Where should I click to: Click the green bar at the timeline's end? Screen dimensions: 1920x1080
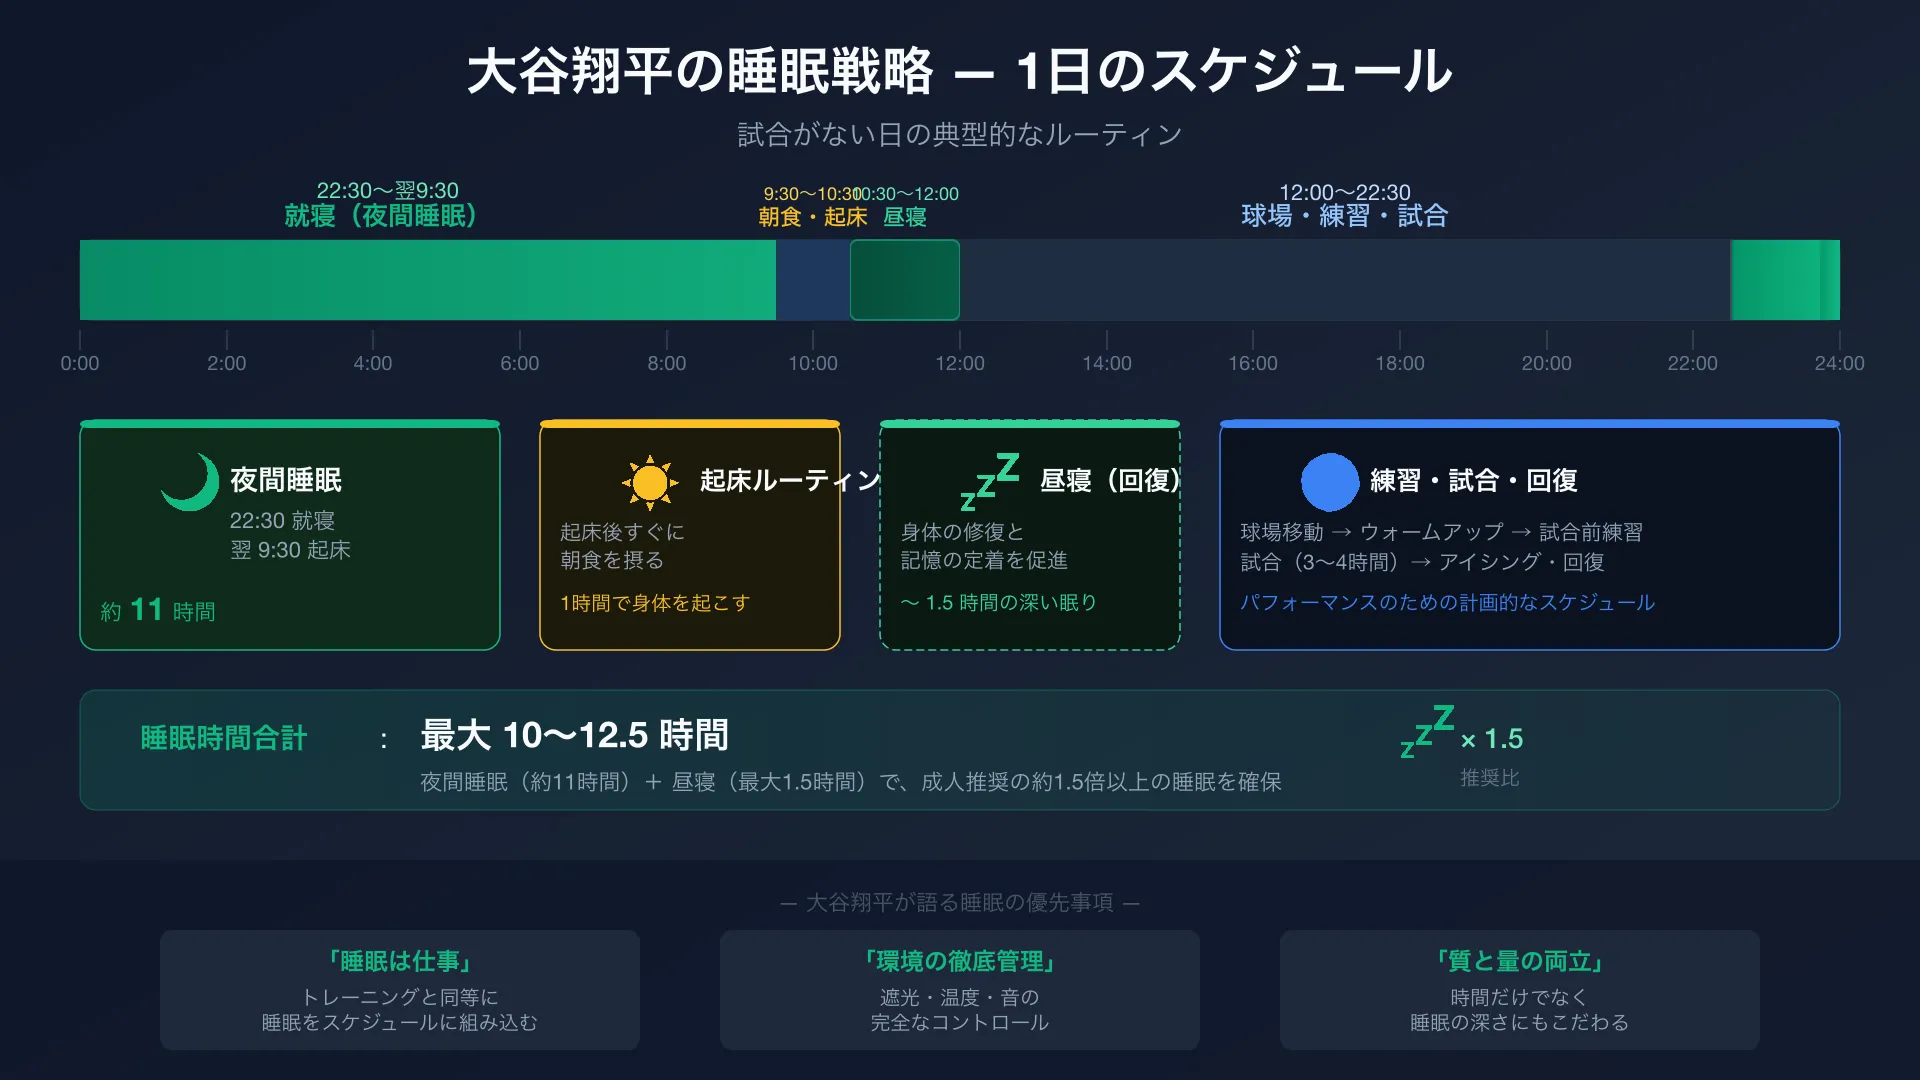point(1785,280)
